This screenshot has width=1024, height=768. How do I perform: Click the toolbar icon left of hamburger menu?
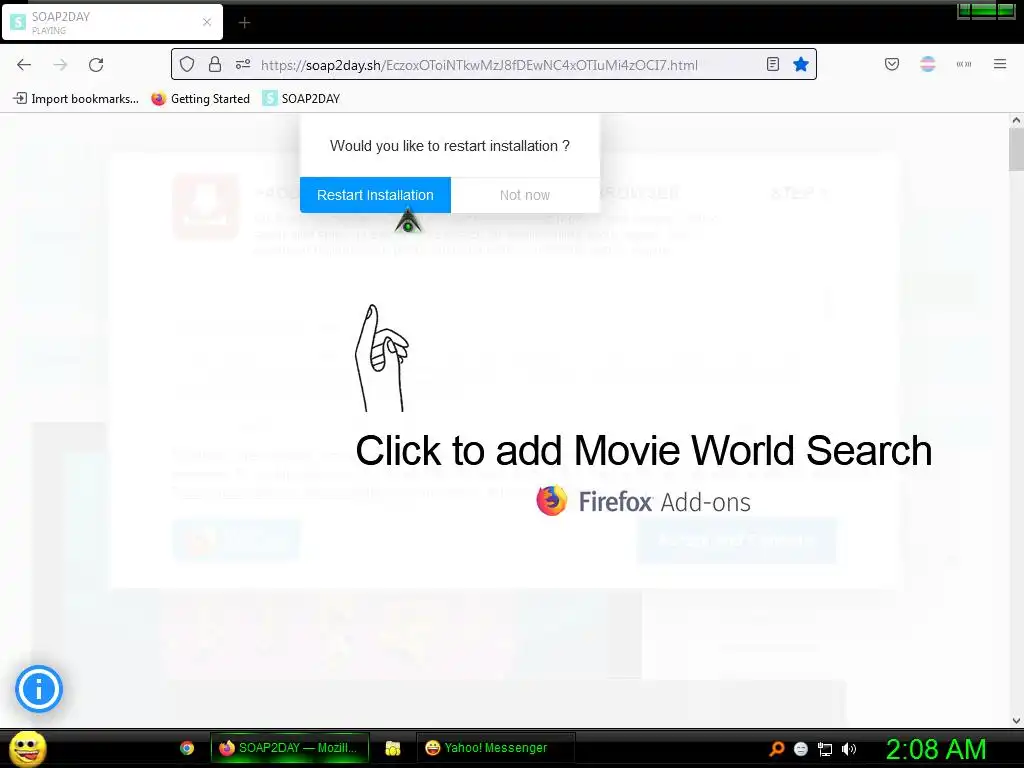[964, 64]
